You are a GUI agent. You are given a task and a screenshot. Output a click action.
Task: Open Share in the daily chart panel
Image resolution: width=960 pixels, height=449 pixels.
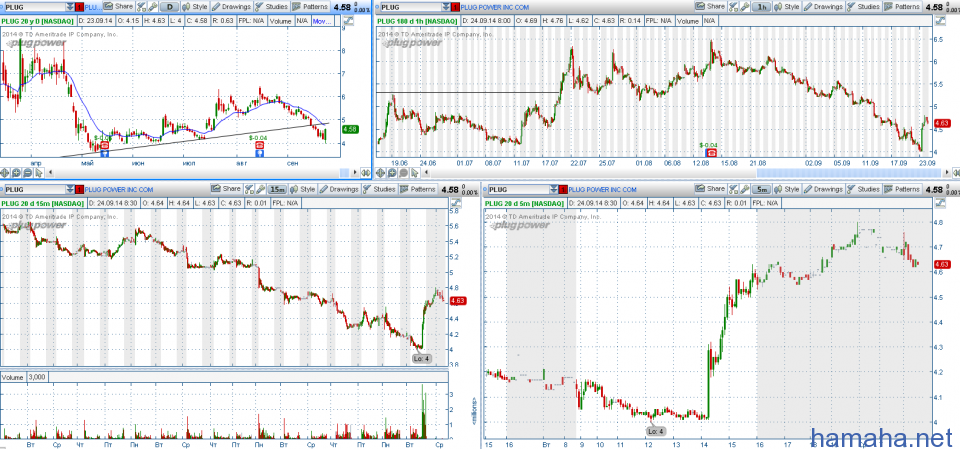point(118,7)
